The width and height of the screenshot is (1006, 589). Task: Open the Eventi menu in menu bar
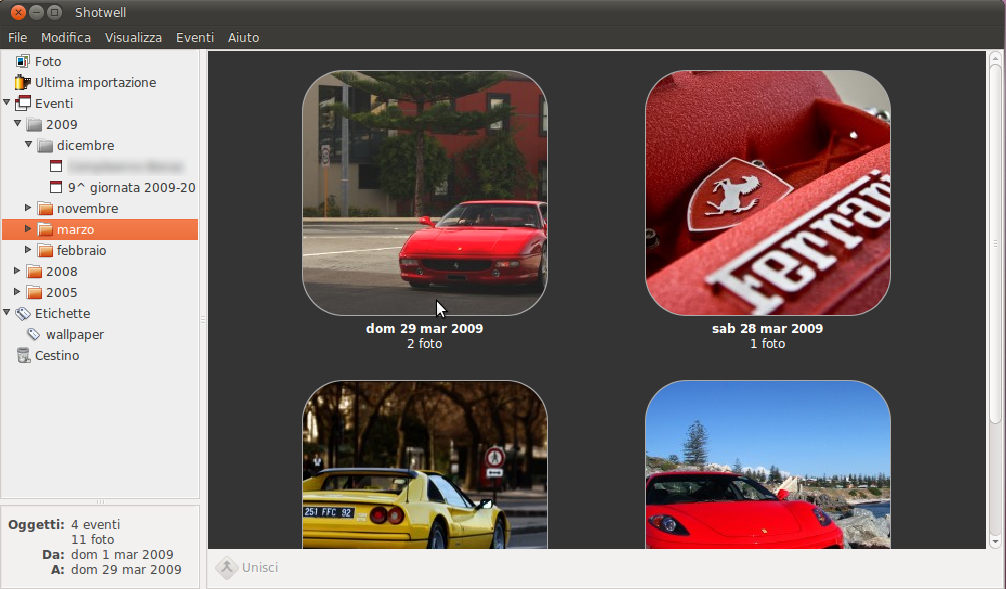(x=195, y=37)
